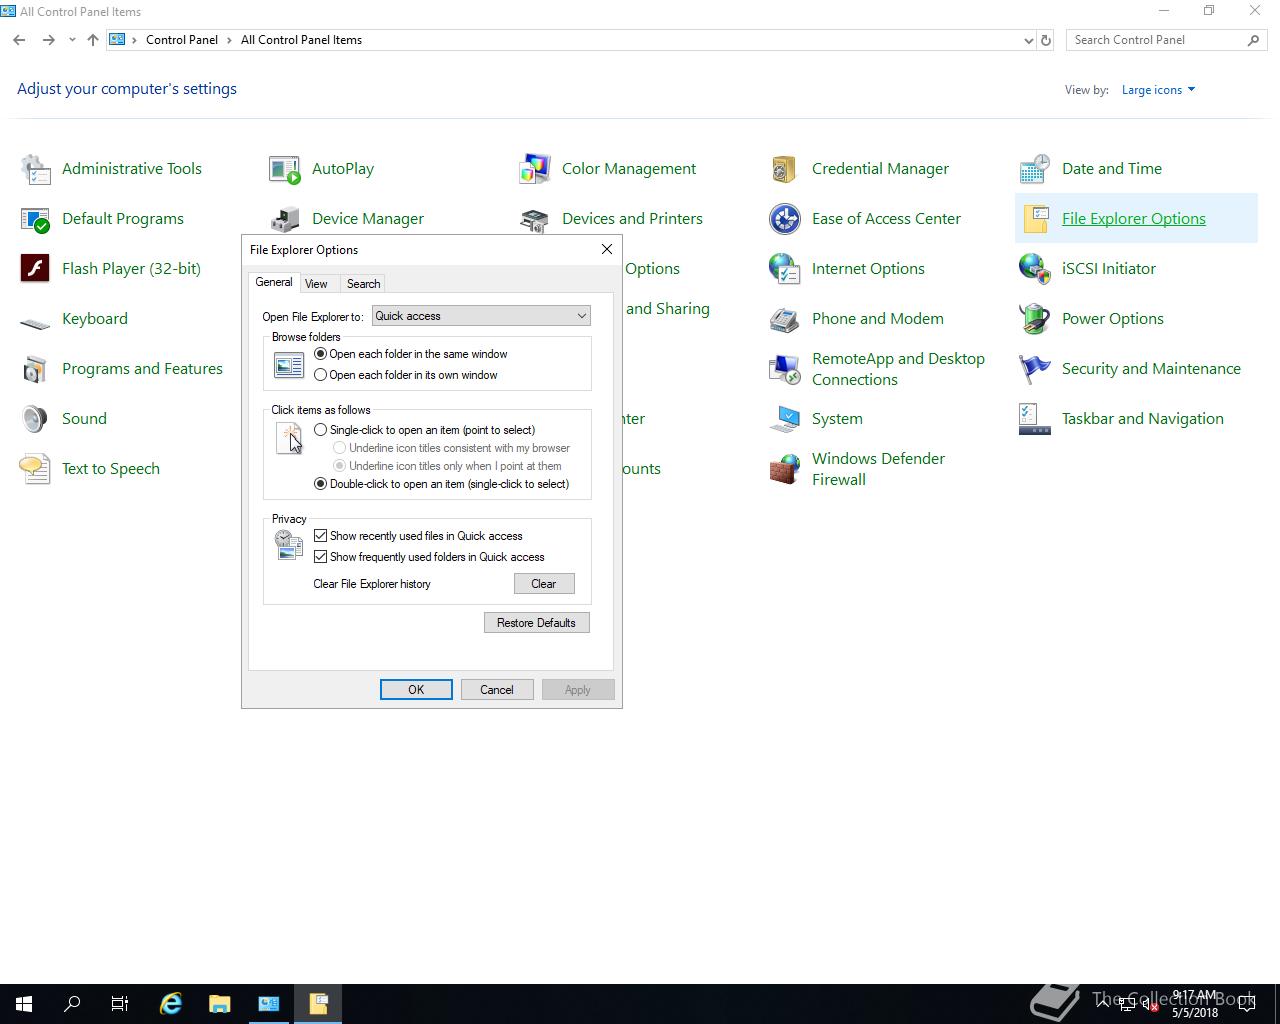This screenshot has height=1024, width=1280.
Task: Confirm the dialog with OK
Action: coord(416,690)
